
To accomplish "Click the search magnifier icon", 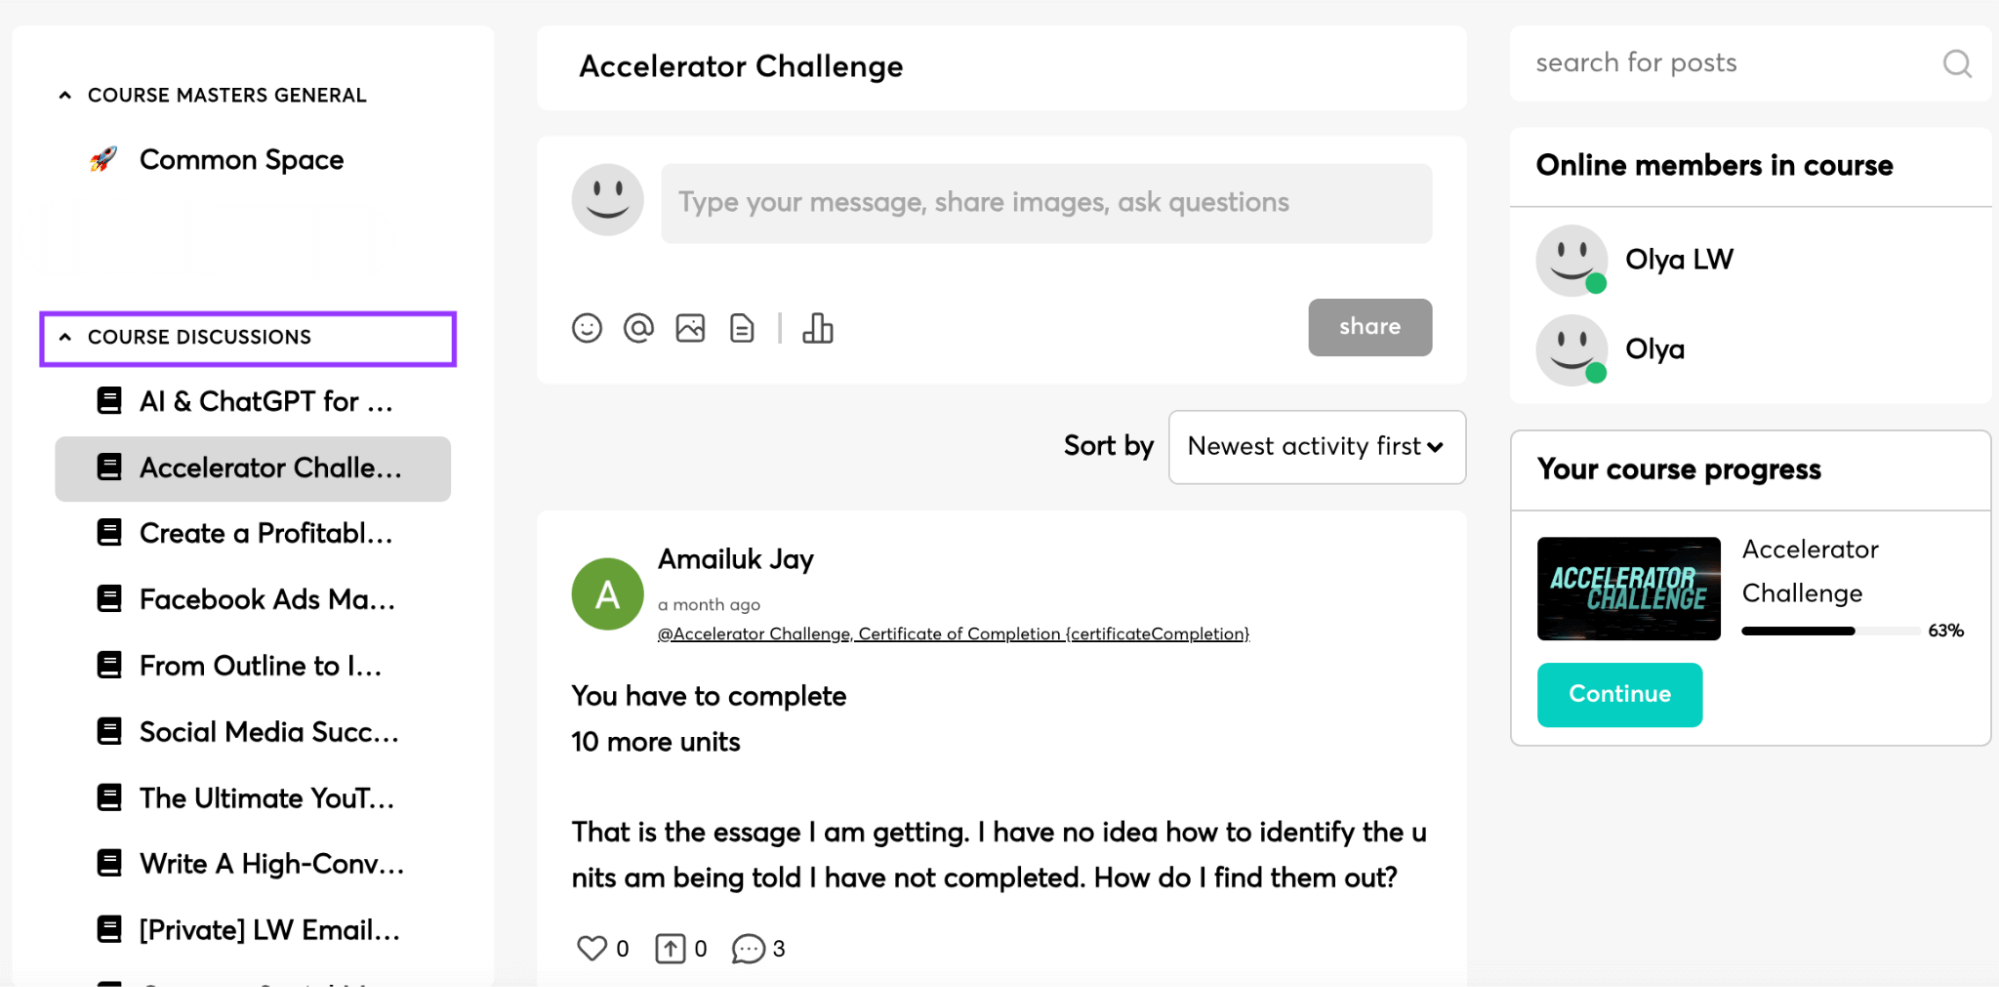I will pyautogui.click(x=1956, y=64).
